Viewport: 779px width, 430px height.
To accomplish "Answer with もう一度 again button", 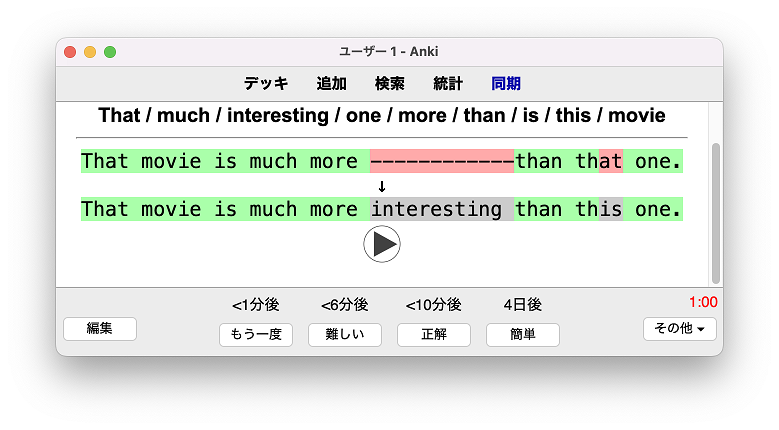I will (x=256, y=335).
